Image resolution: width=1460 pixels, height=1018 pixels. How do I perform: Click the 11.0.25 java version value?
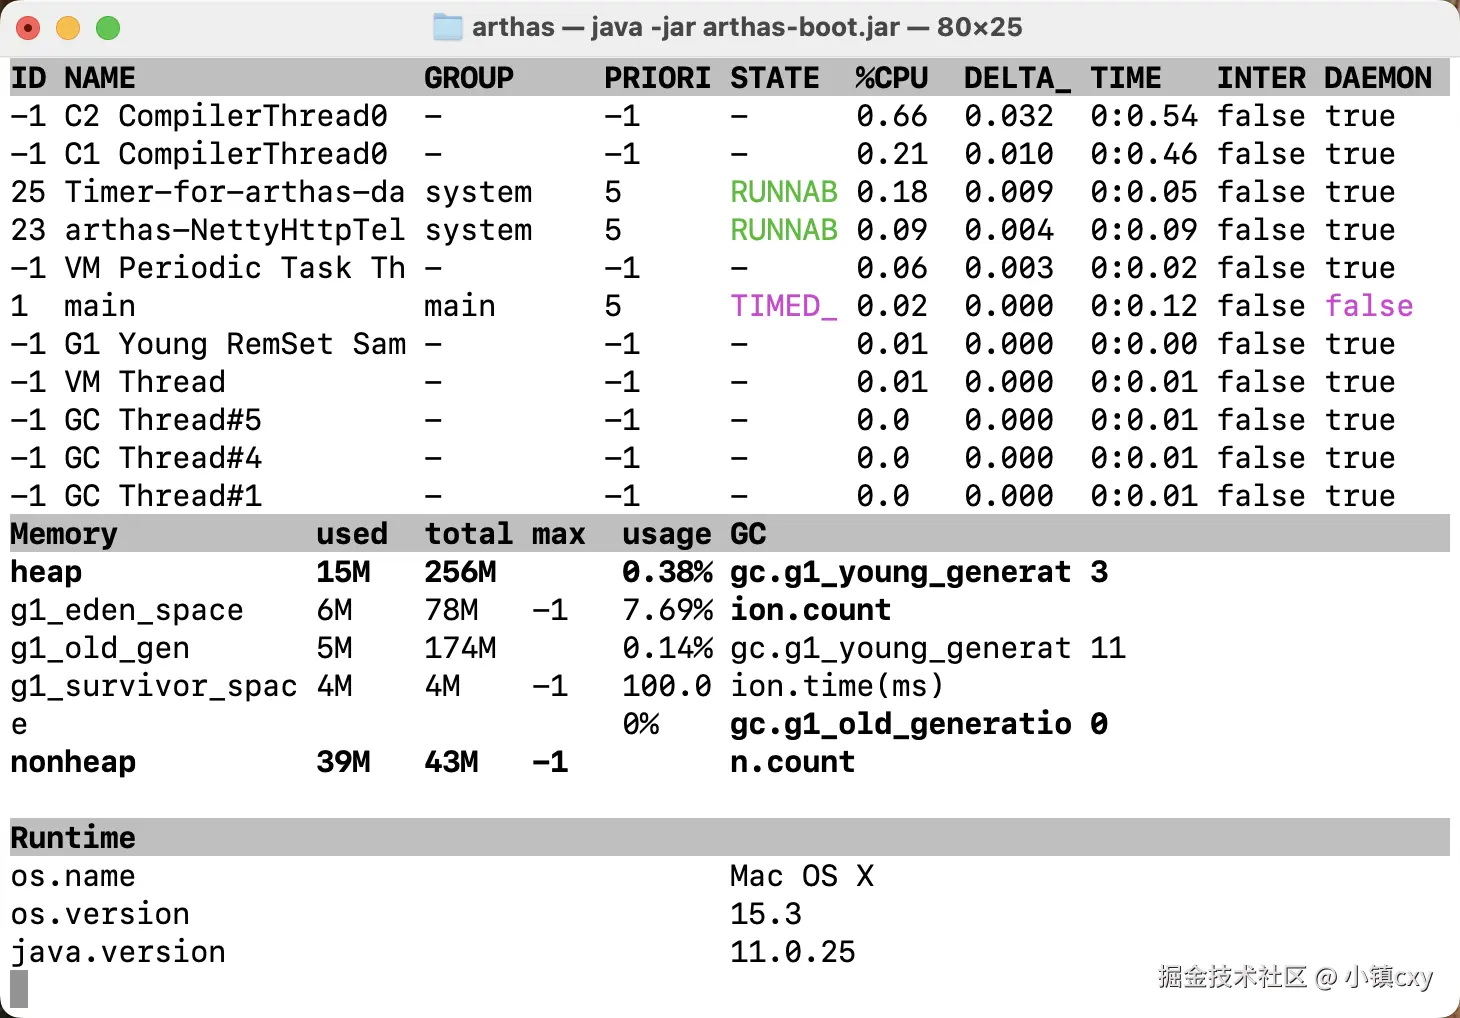[x=793, y=952]
